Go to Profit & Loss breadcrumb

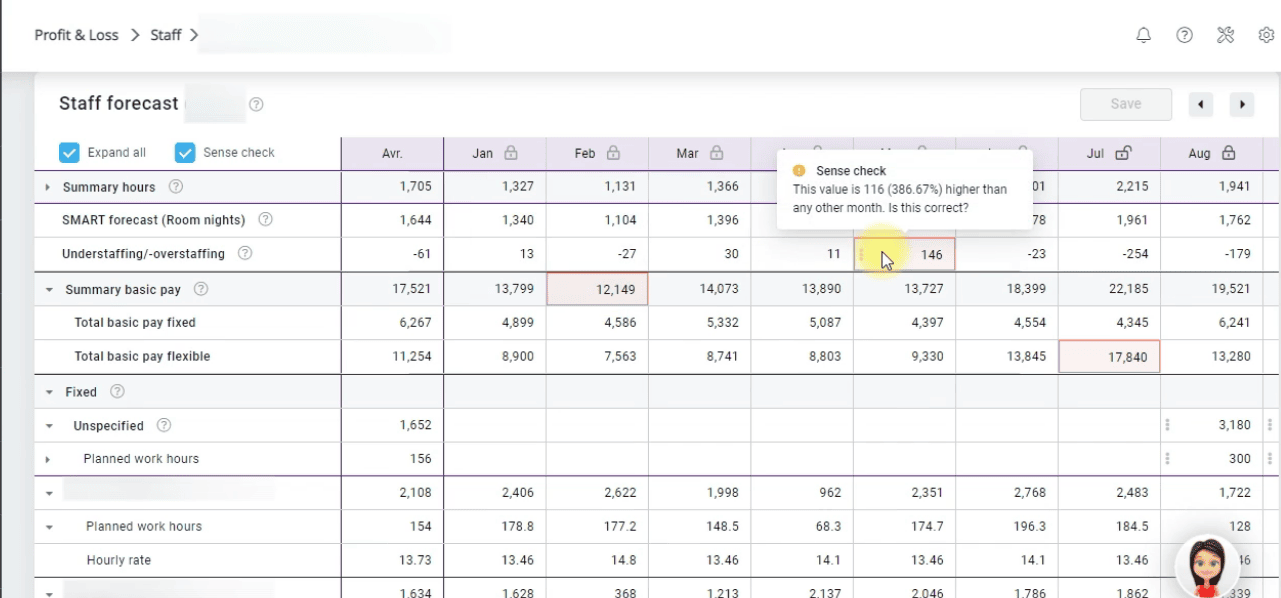76,35
